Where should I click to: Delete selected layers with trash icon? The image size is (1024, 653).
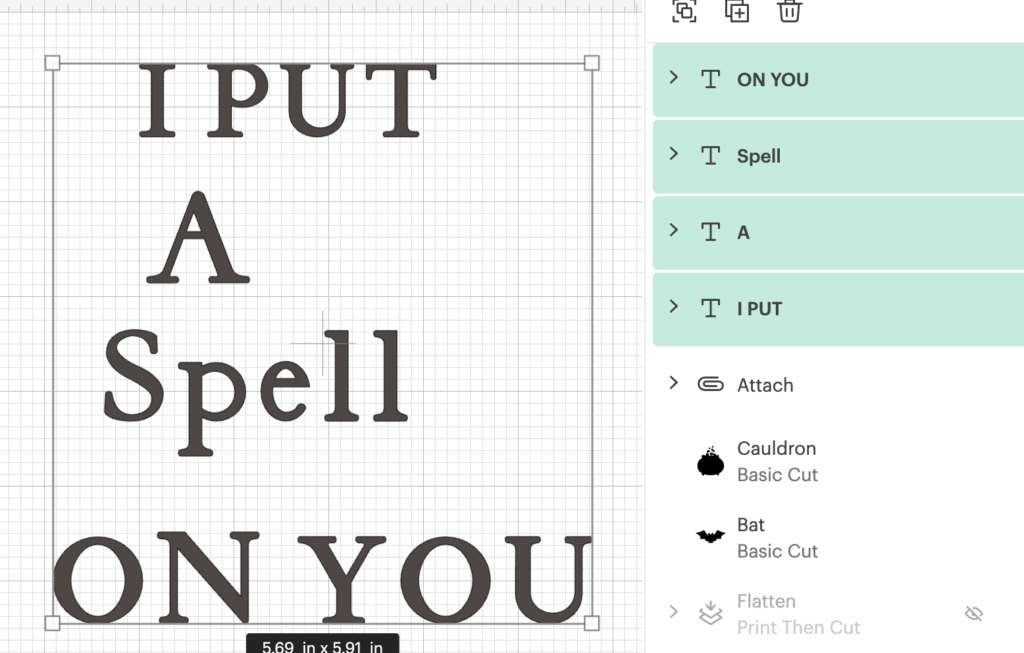tap(790, 11)
